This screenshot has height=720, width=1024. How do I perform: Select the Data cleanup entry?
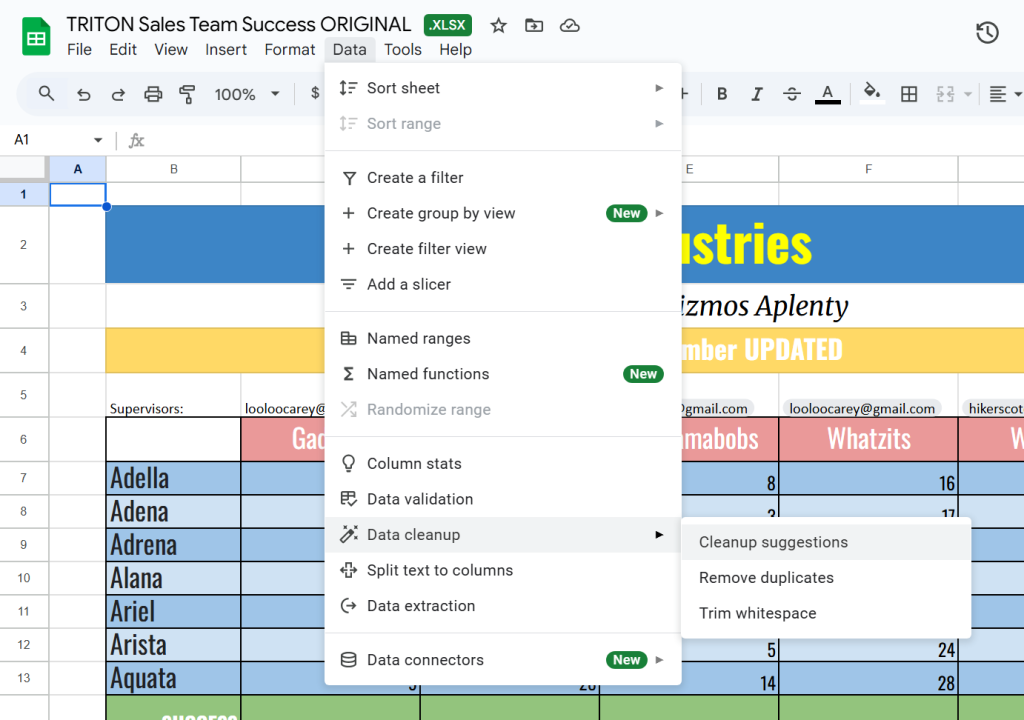click(x=503, y=534)
